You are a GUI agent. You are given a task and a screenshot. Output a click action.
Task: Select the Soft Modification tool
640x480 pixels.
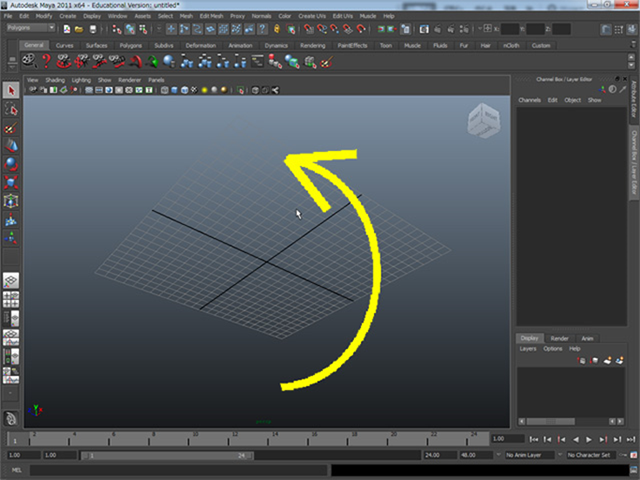click(x=11, y=220)
